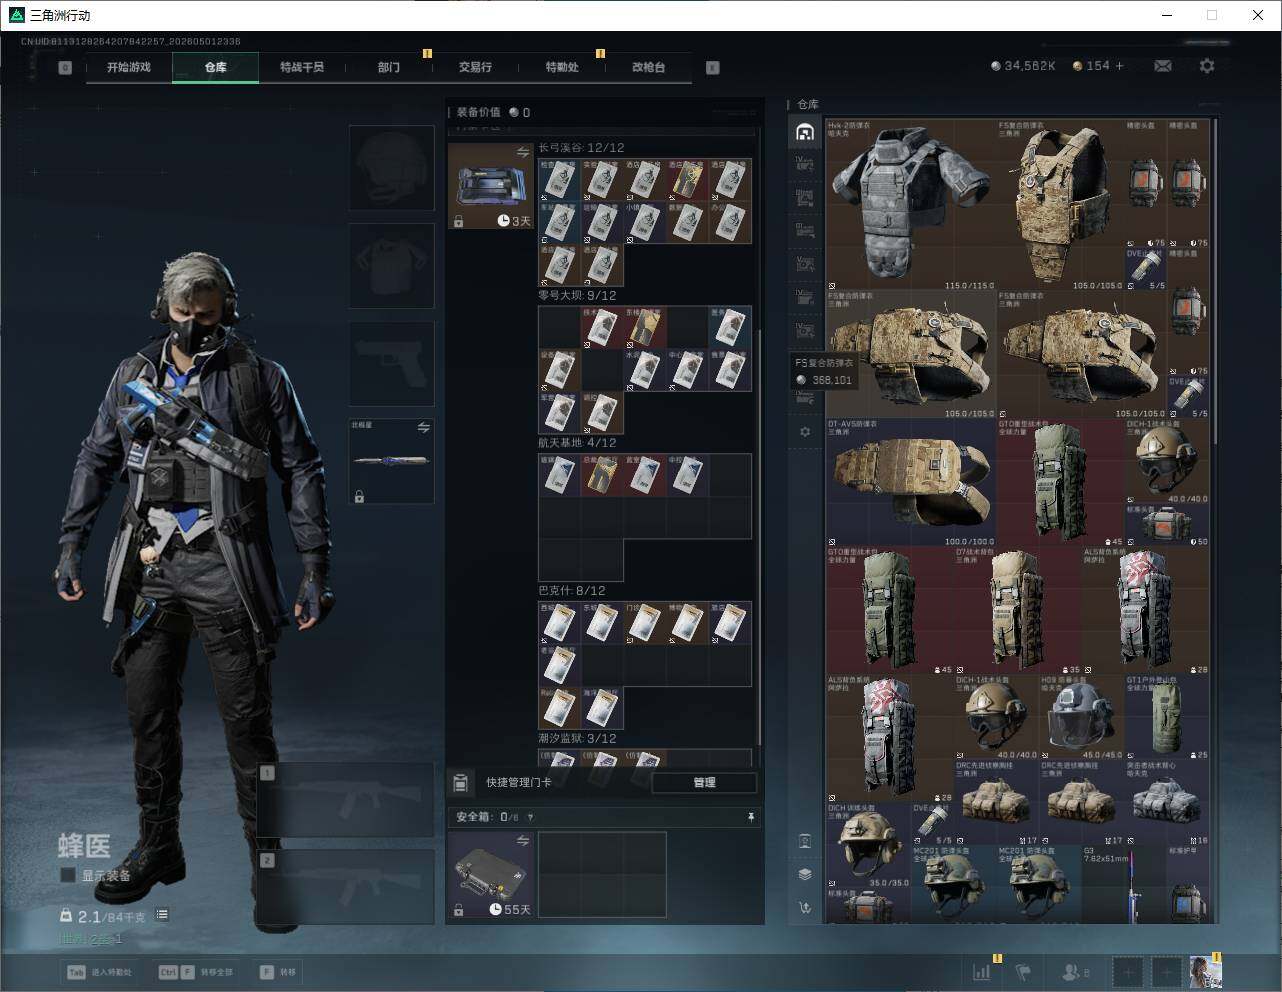This screenshot has height=992, width=1282.
Task: Click the Tab 进入特勤处 shortcut button
Action: pyautogui.click(x=99, y=972)
